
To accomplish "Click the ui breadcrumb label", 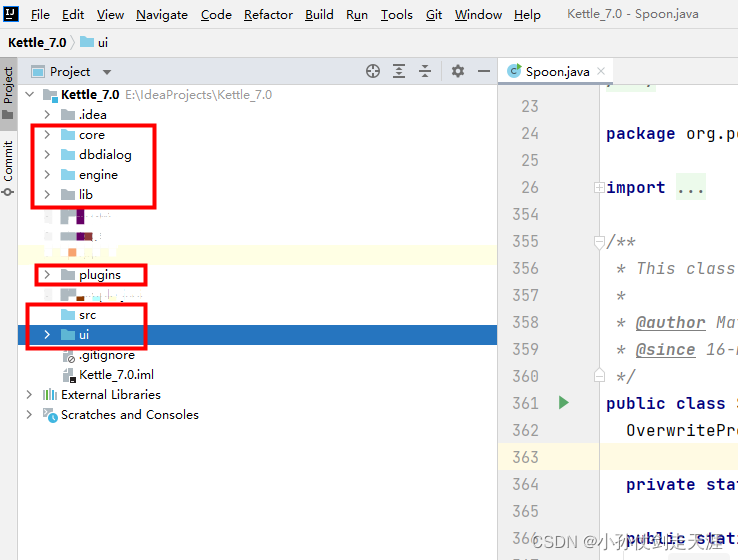I will (x=103, y=43).
